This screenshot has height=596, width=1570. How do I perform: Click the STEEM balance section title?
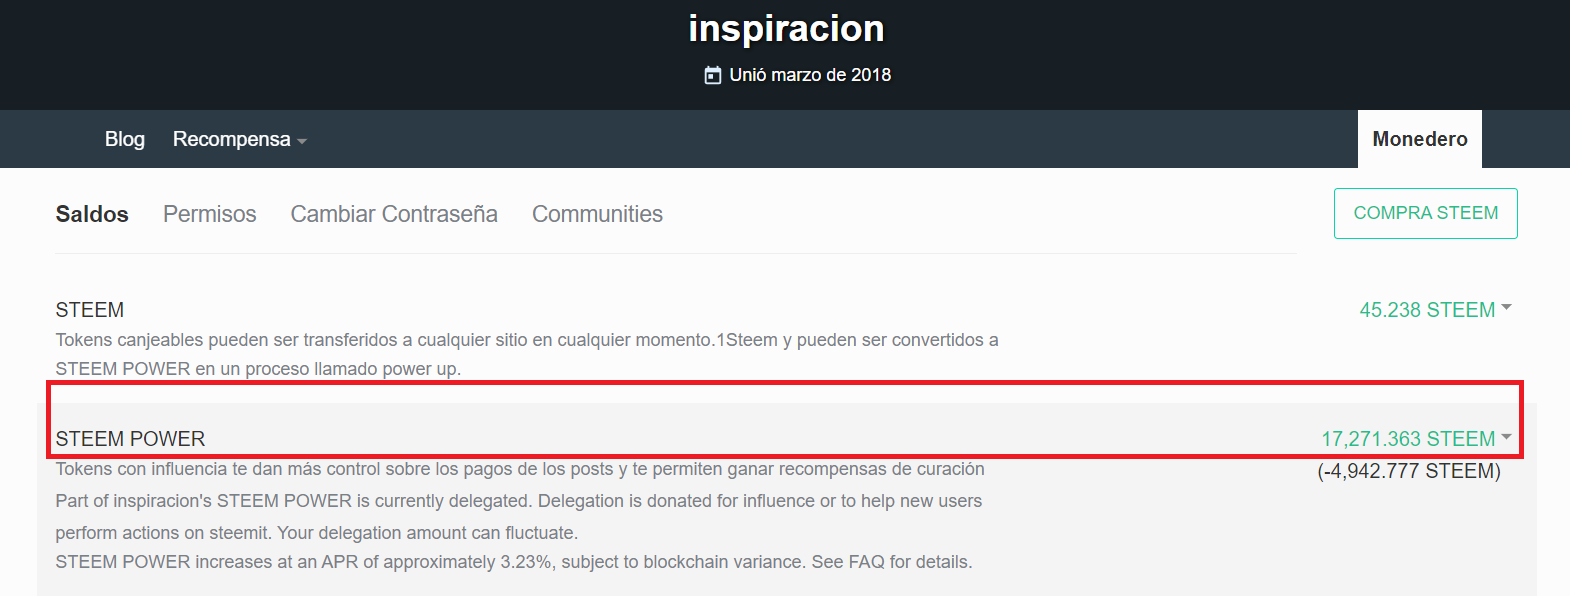coord(90,310)
